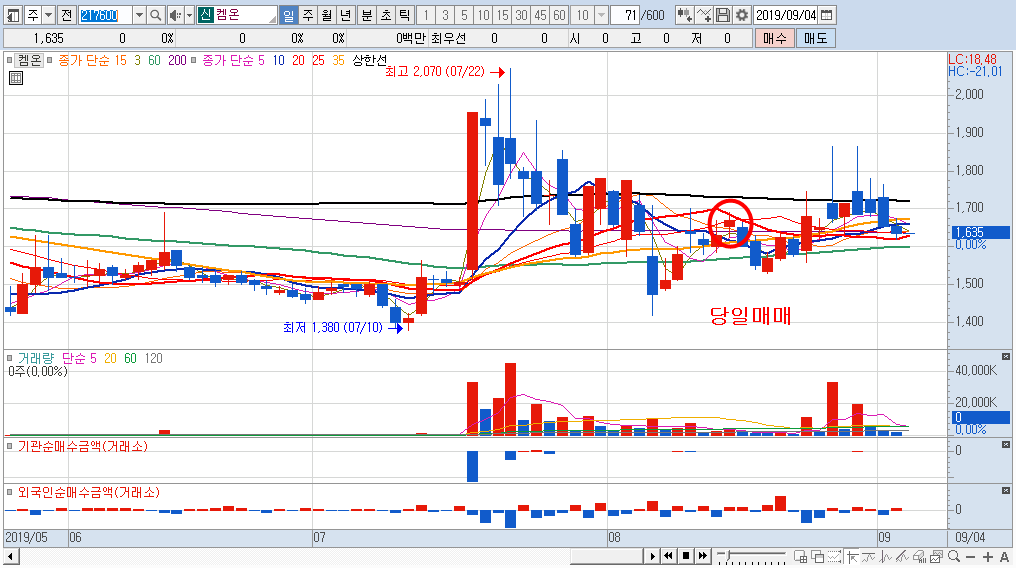Image resolution: width=1016 pixels, height=568 pixels.
Task: Click the 외국인순매수금액(거래소) label
Action: point(89,492)
